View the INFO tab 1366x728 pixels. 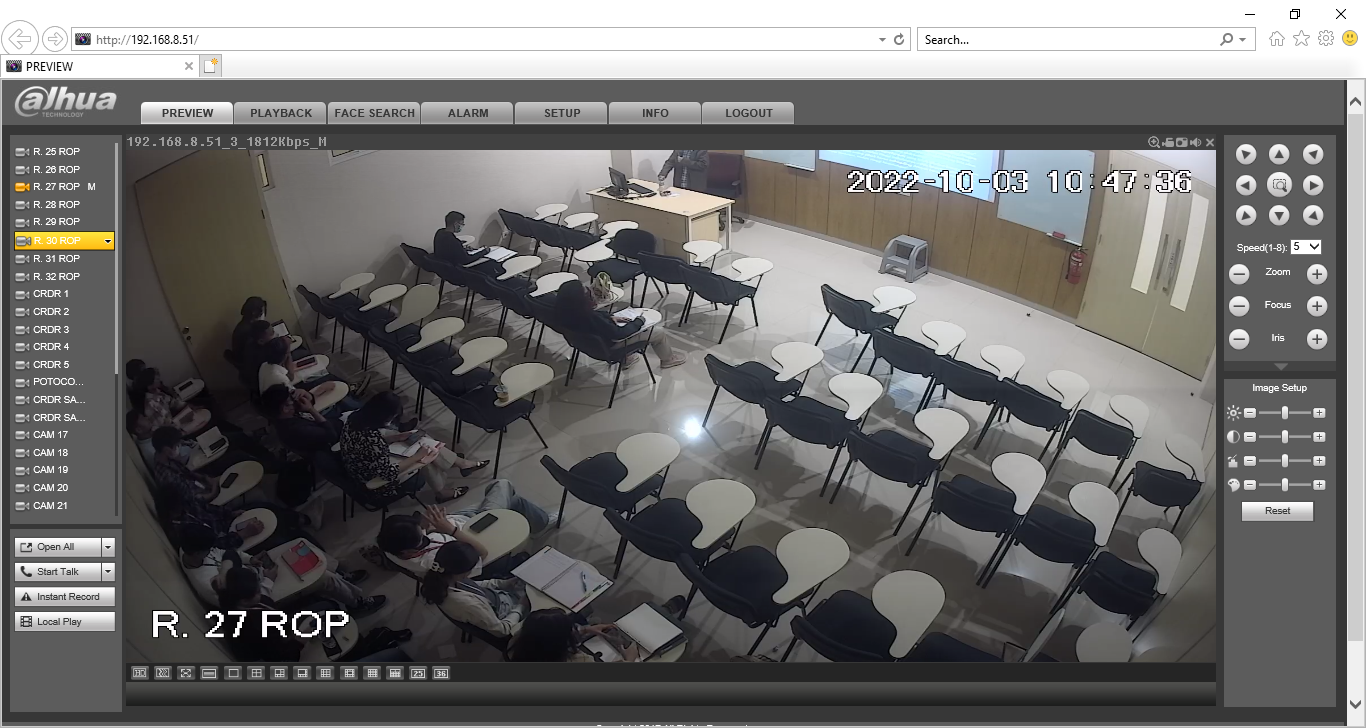click(655, 113)
